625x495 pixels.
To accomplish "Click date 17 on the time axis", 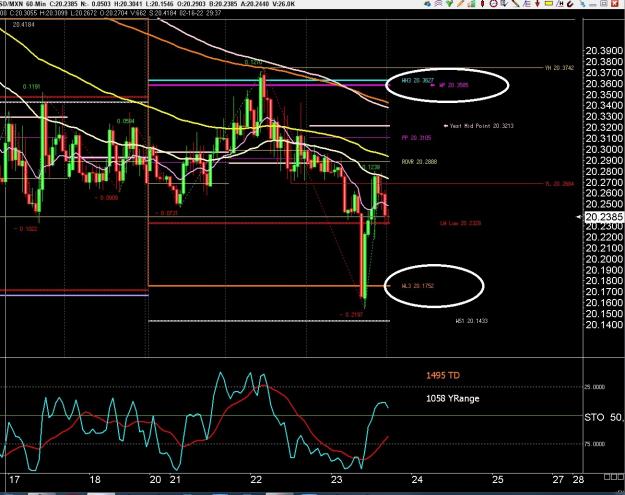I will coord(14,479).
